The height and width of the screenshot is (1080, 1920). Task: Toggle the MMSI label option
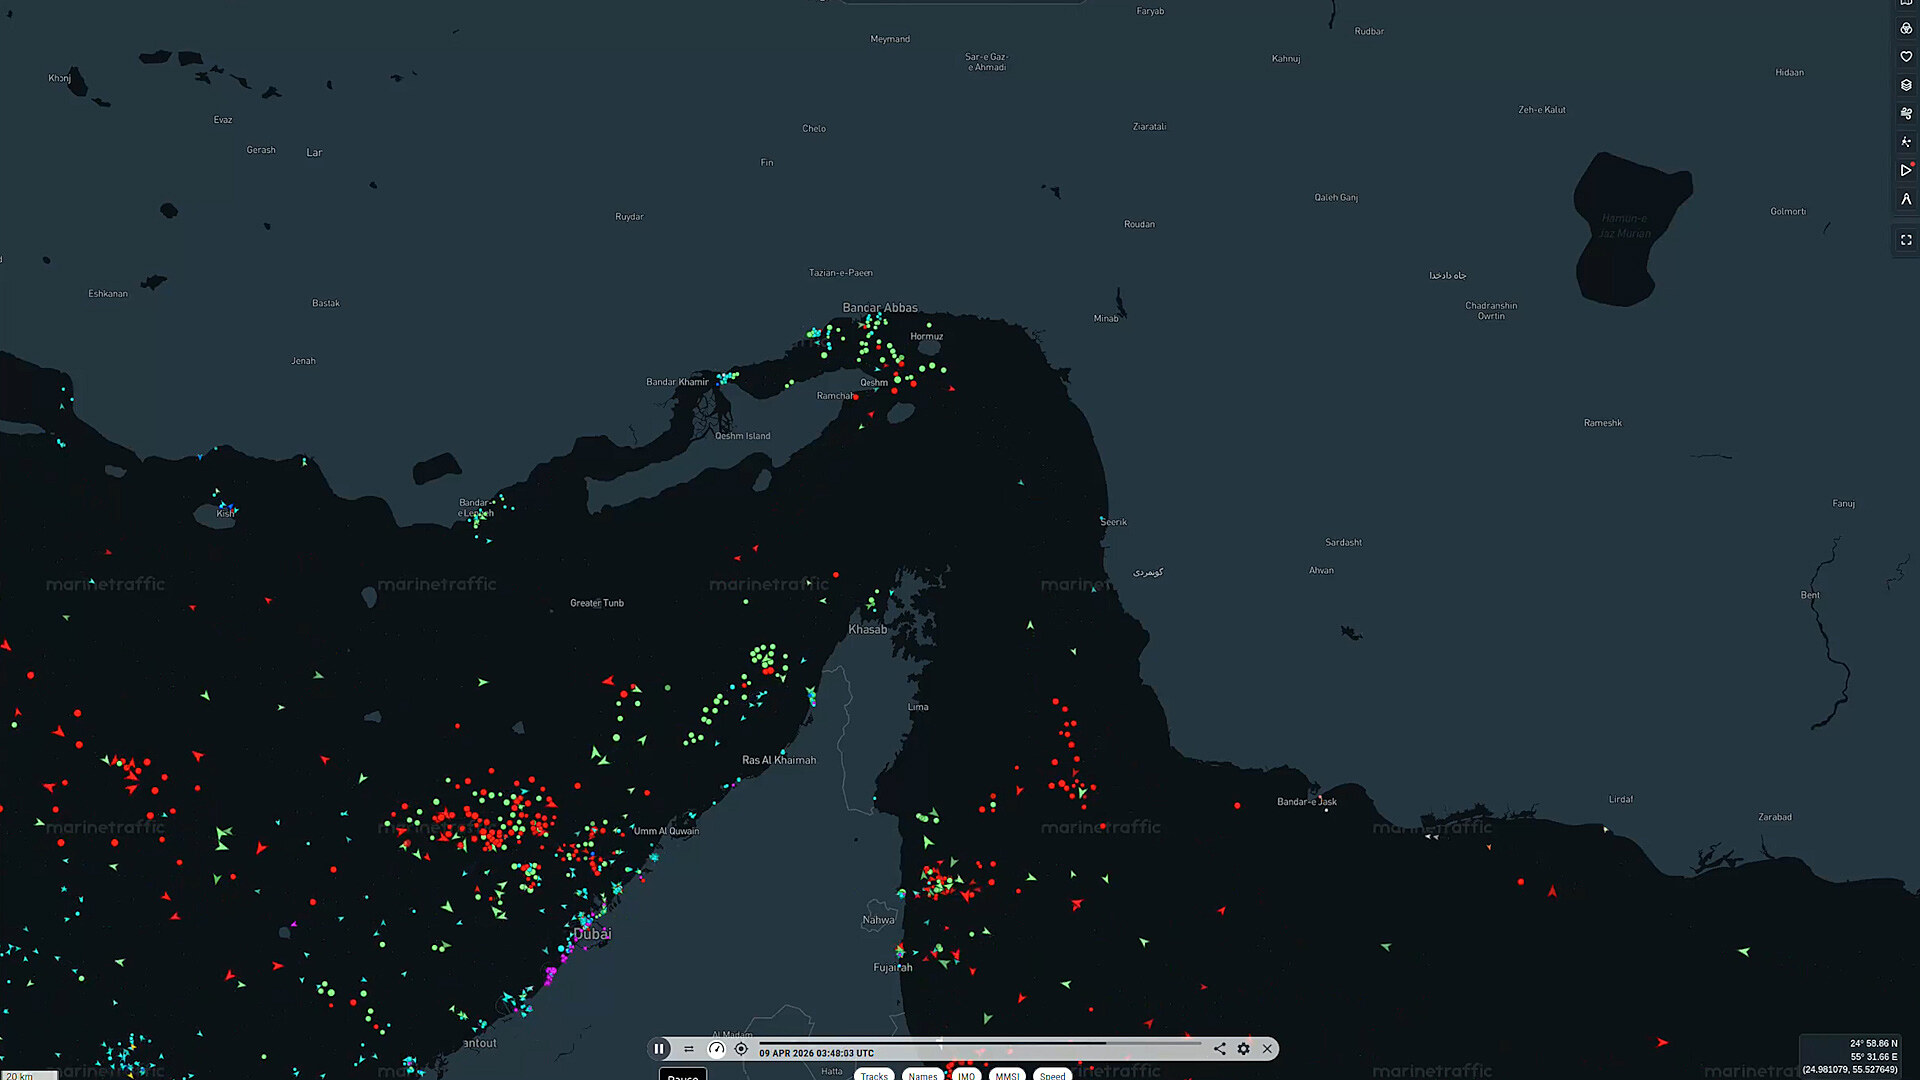[1007, 1075]
